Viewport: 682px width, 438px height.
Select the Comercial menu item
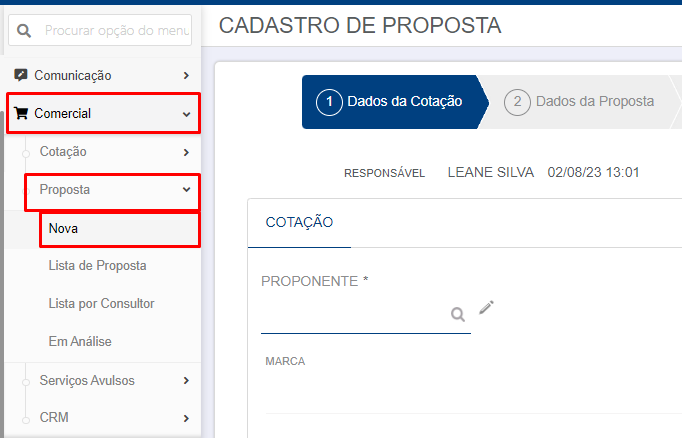pos(104,113)
